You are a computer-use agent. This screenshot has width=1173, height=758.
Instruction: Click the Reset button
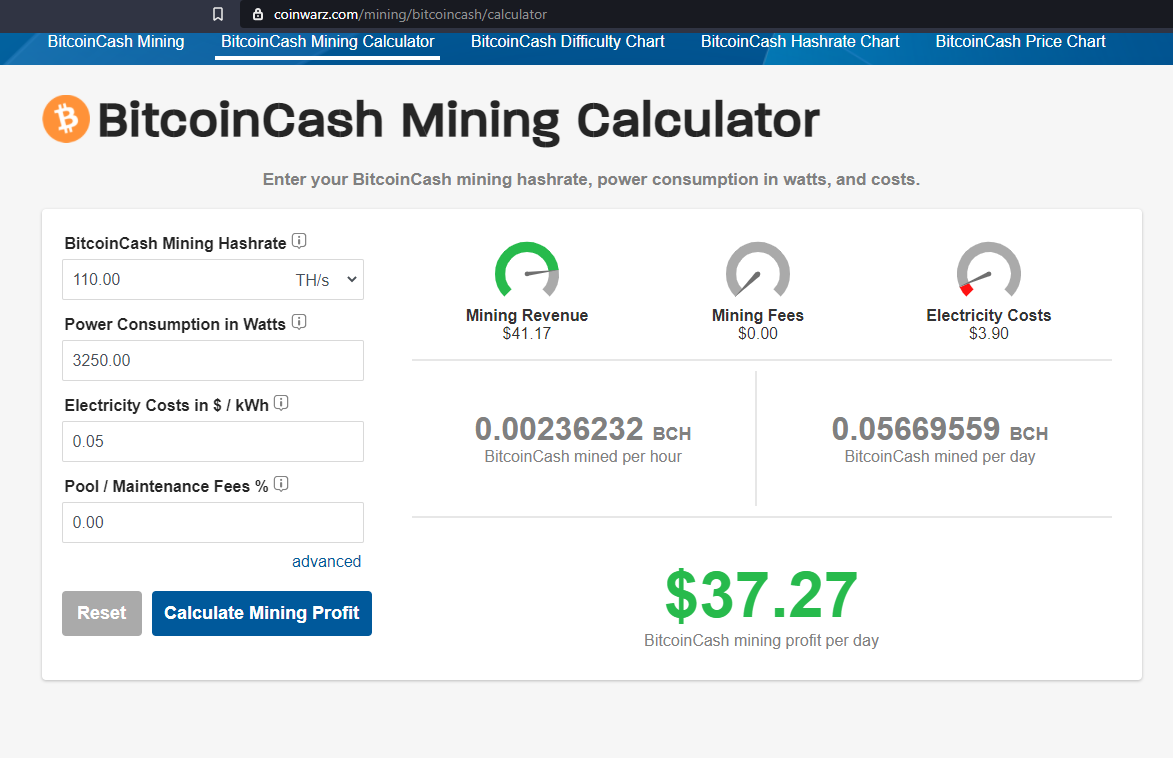coord(102,614)
